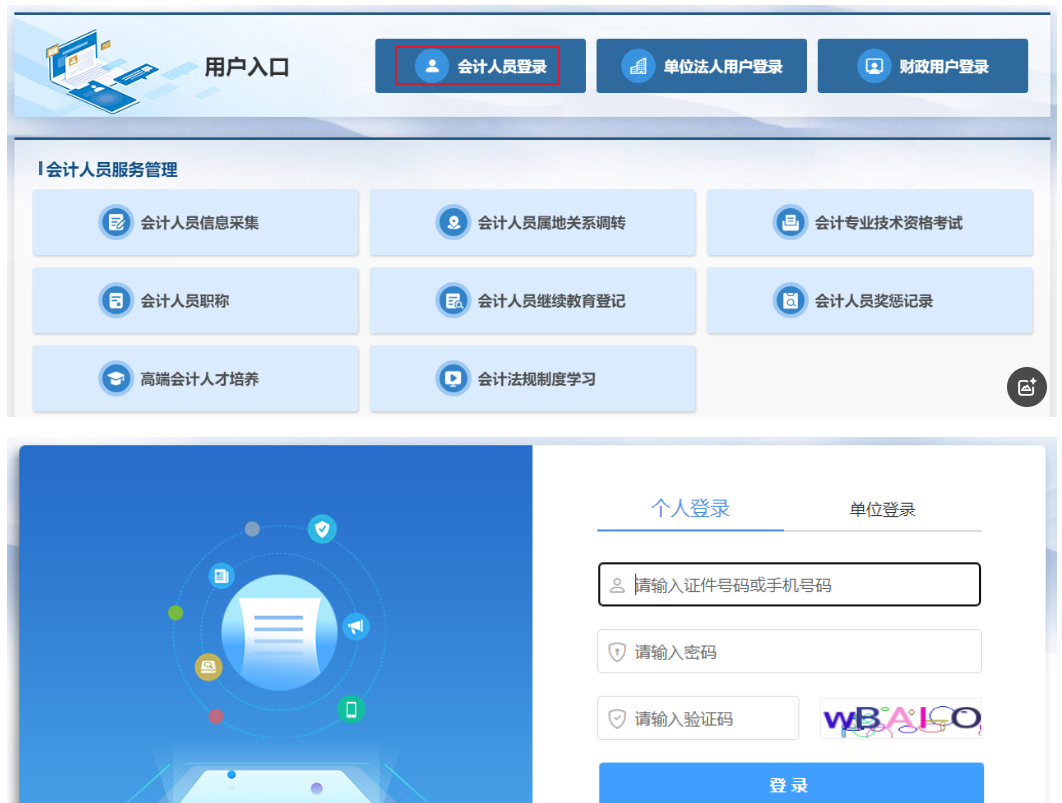
Task: Switch to the 单位登录 tab
Action: tap(882, 510)
